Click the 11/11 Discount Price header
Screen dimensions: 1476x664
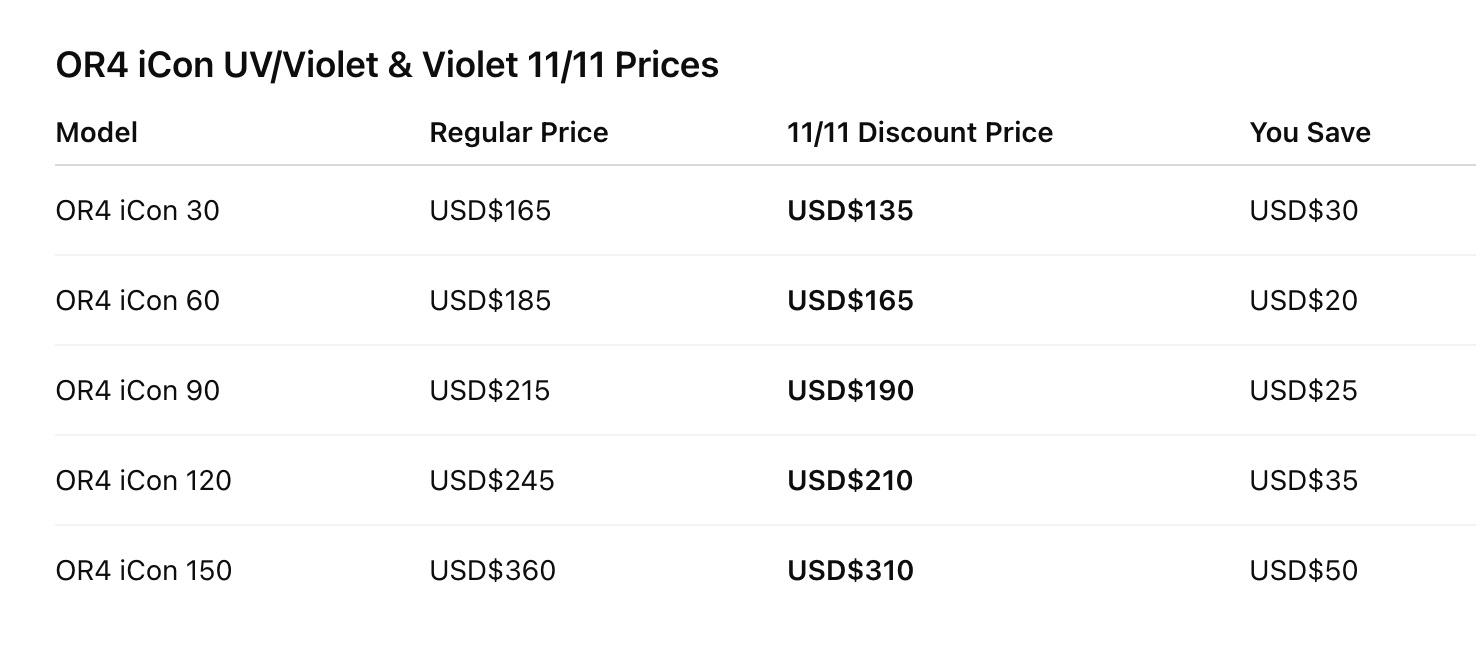920,133
